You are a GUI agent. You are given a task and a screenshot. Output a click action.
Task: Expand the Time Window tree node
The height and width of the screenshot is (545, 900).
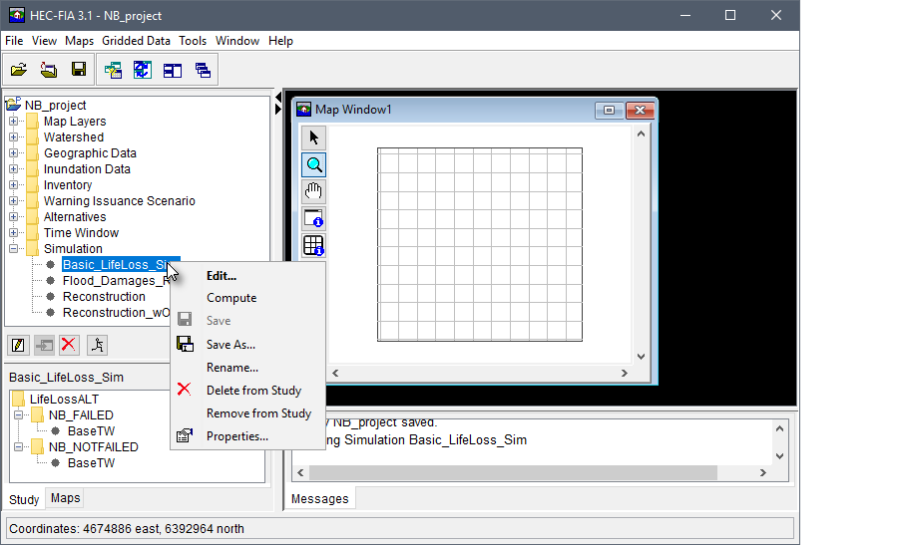13,233
